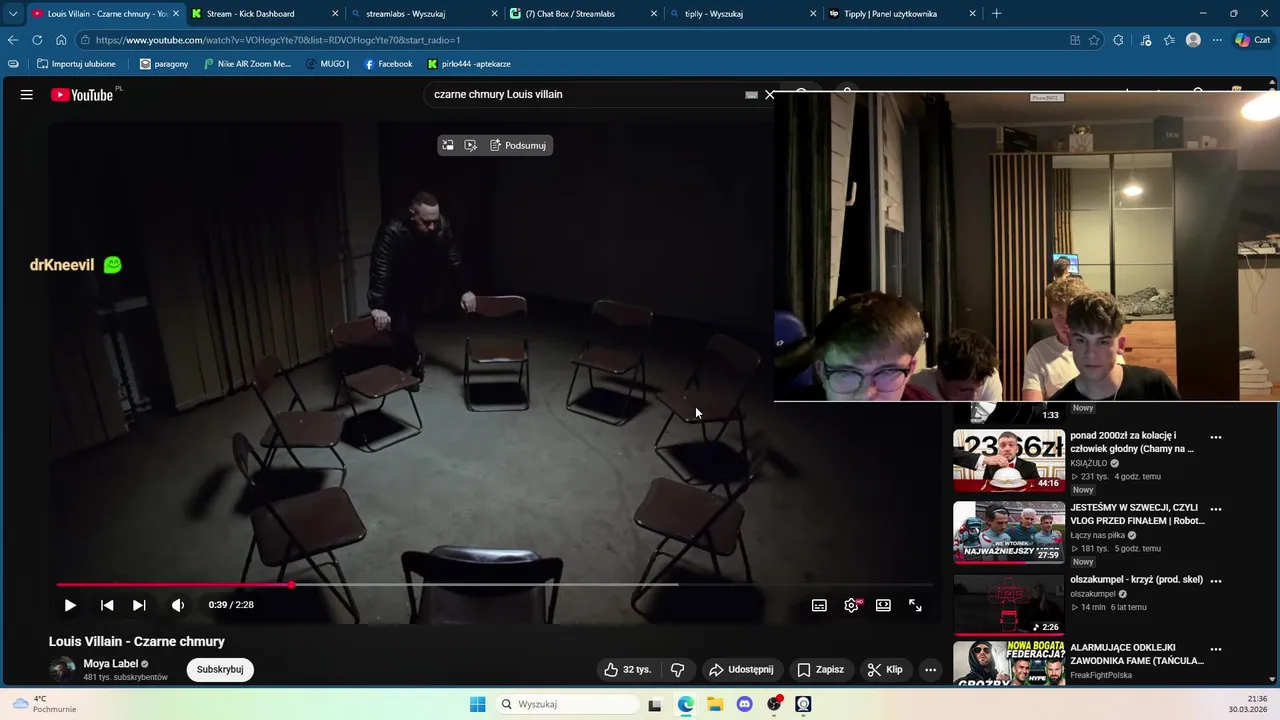This screenshot has height=720, width=1280.
Task: Open the Nike AIR Zoom bookmark
Action: point(247,64)
